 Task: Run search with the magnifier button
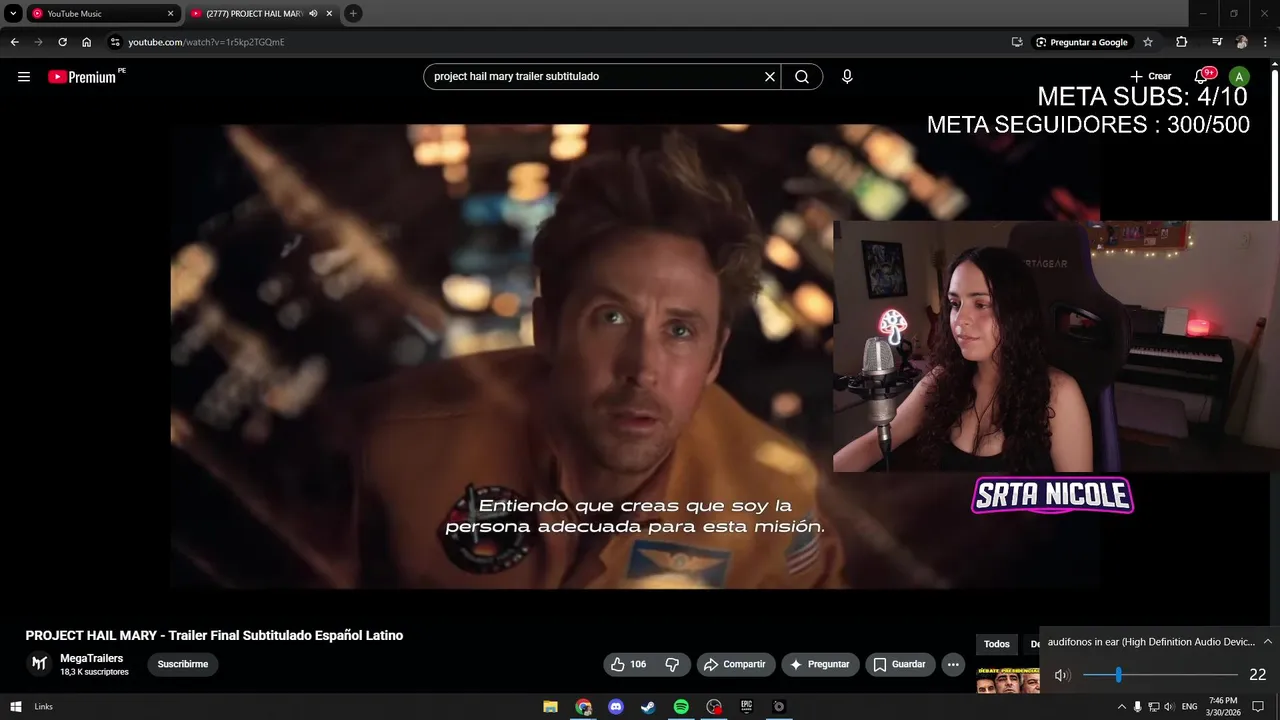[x=802, y=77]
